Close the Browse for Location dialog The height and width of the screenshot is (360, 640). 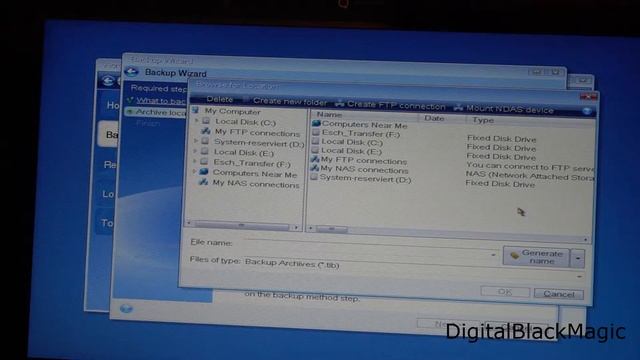pyautogui.click(x=589, y=96)
